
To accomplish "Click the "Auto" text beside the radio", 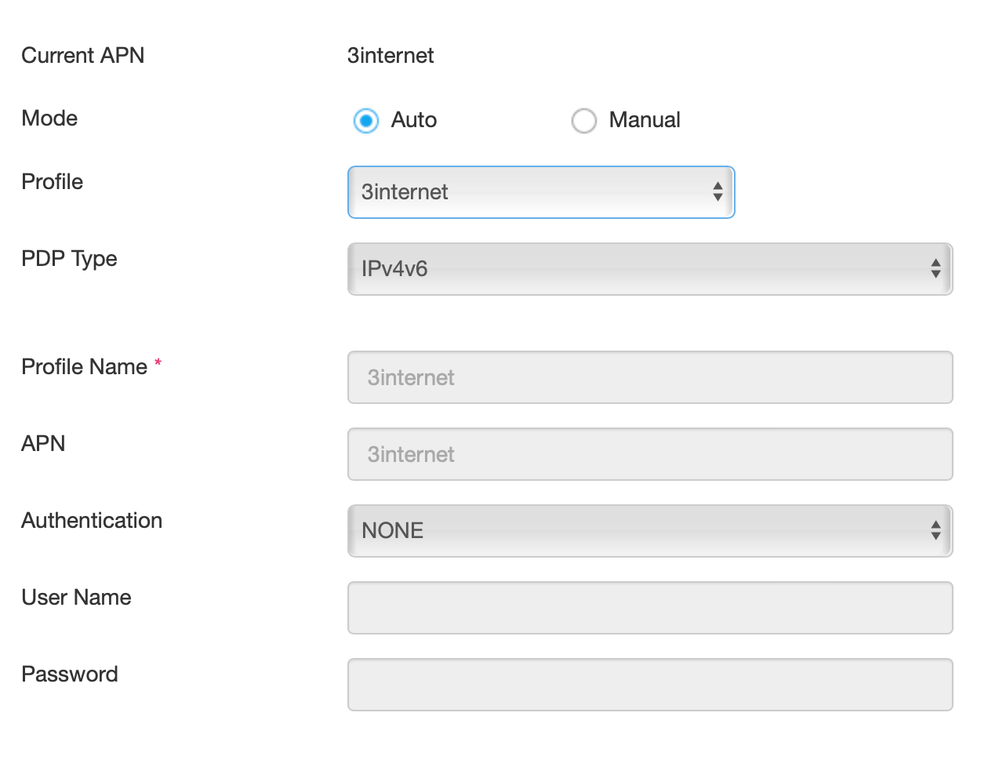I will coord(414,120).
